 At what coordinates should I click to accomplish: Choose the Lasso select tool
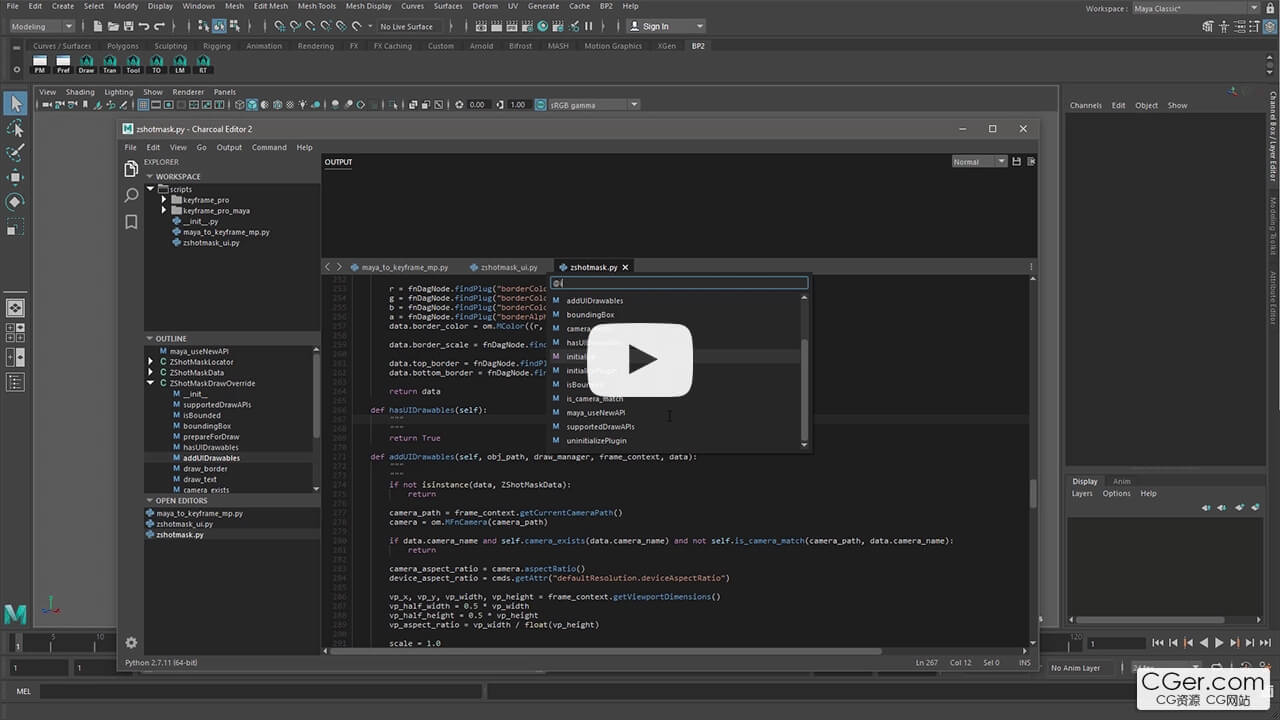15,129
